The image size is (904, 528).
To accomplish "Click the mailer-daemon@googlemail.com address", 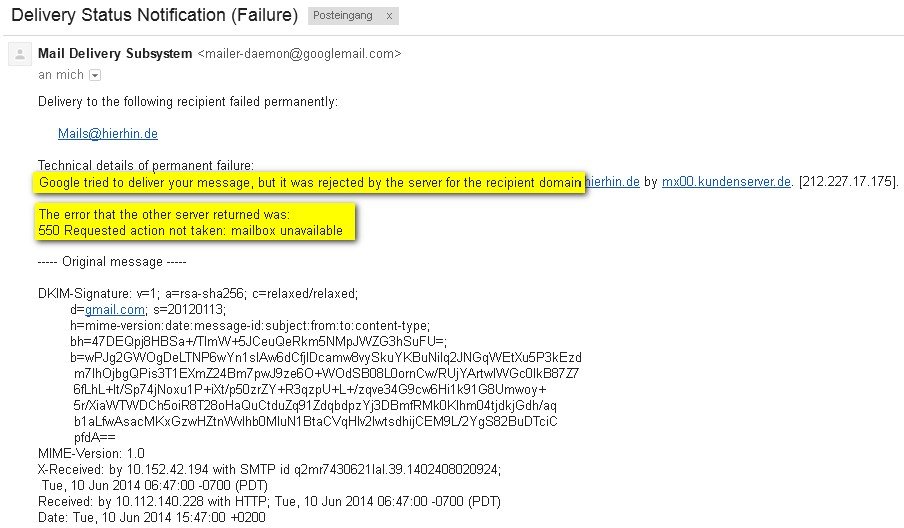I will pos(299,54).
